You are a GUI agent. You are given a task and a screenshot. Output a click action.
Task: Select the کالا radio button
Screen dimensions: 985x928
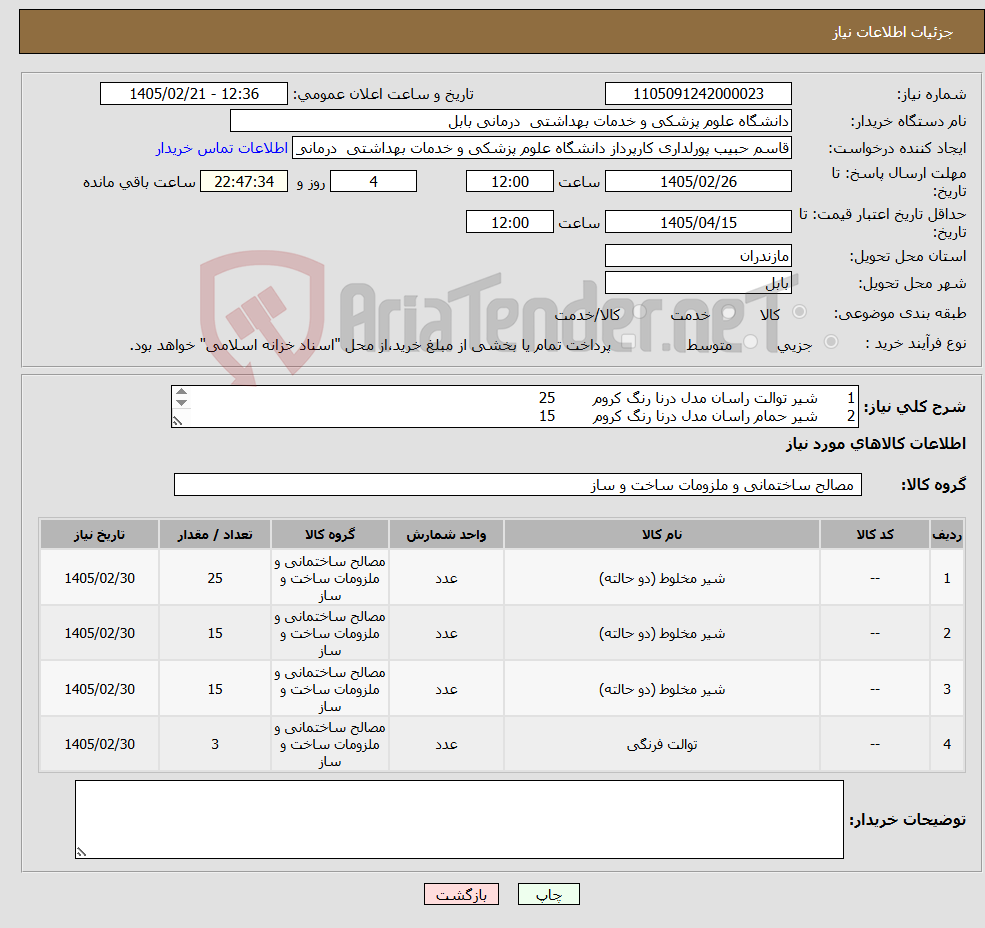pyautogui.click(x=800, y=312)
